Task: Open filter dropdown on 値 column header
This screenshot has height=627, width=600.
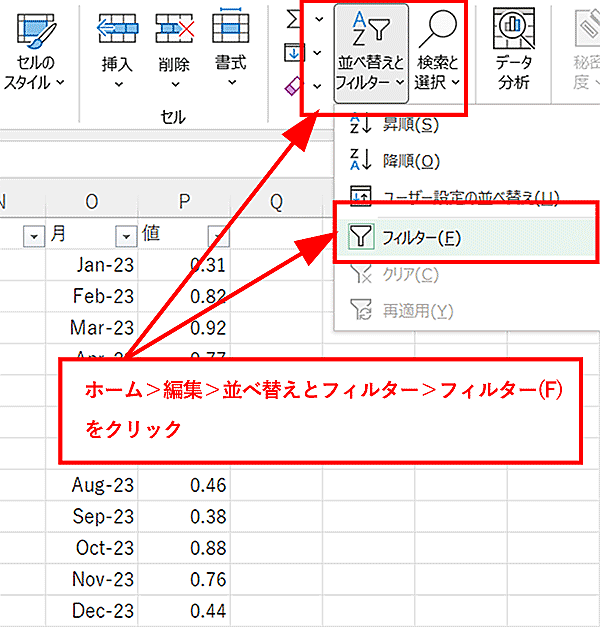Action: coord(217,236)
